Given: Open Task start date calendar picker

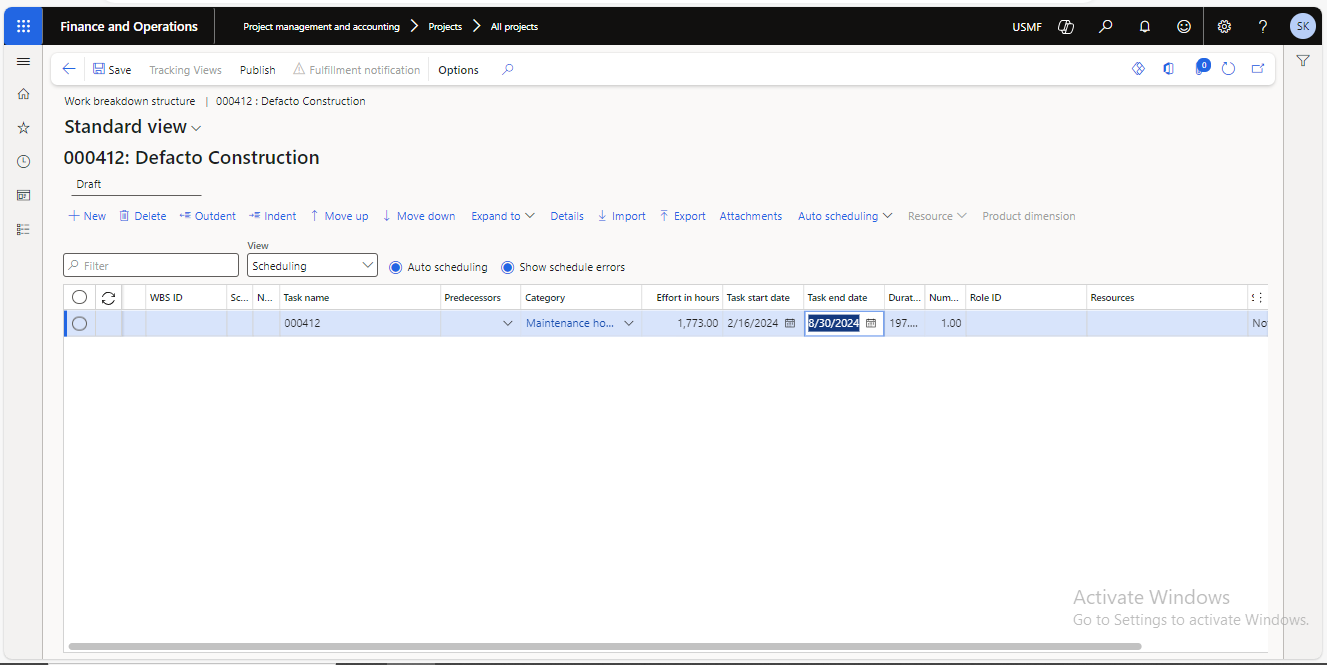Looking at the screenshot, I should pos(790,323).
